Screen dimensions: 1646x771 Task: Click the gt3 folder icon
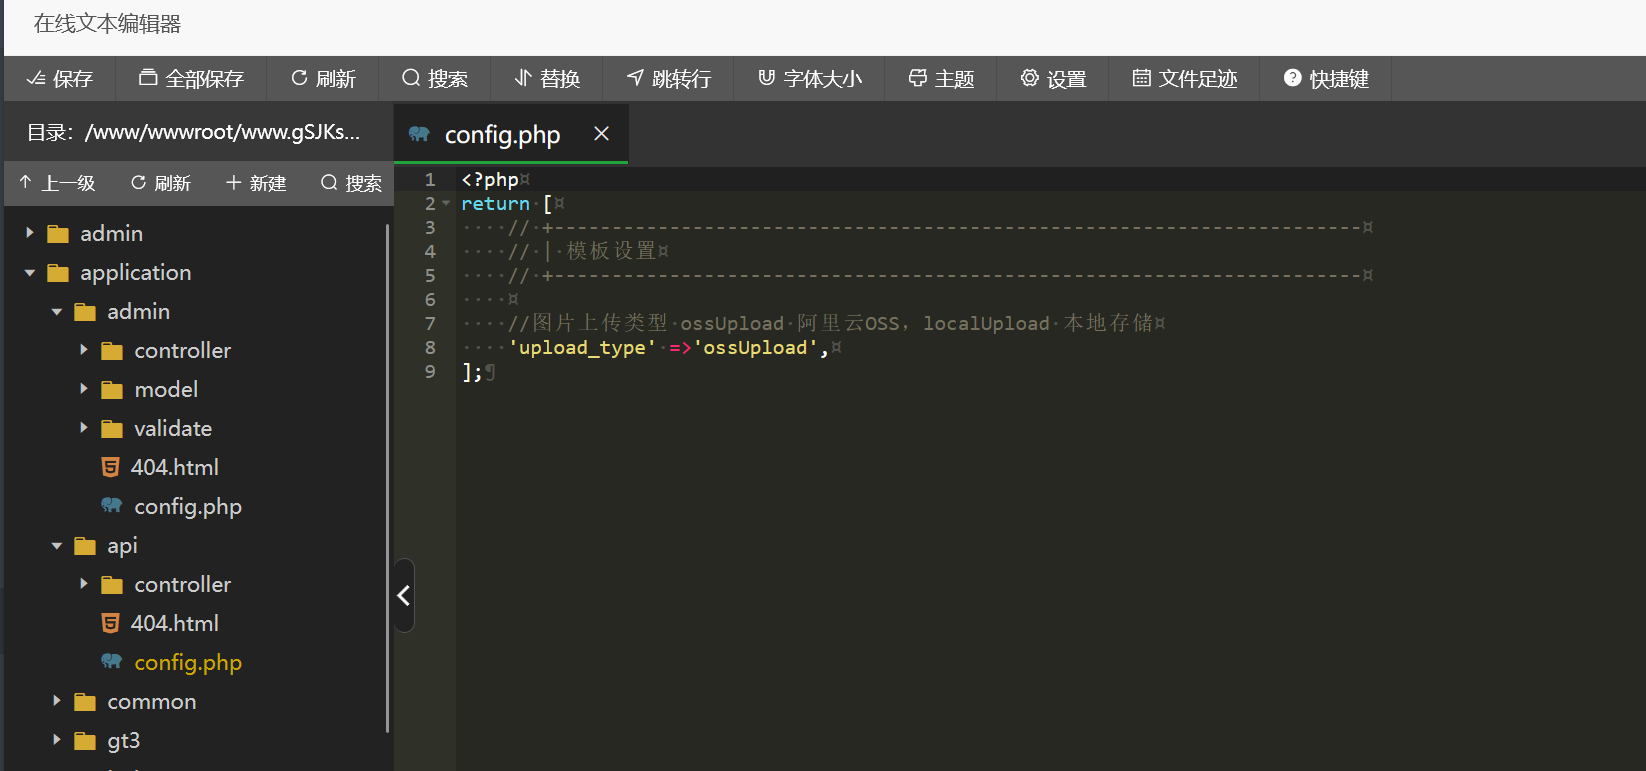[x=85, y=741]
